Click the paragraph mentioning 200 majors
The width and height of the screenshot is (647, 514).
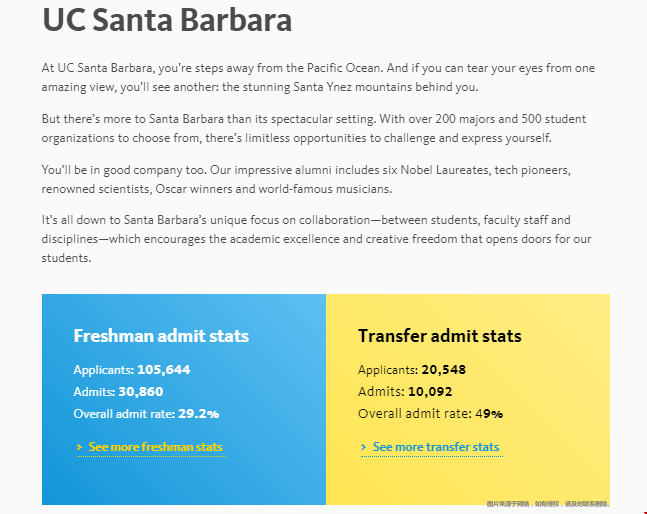(313, 128)
